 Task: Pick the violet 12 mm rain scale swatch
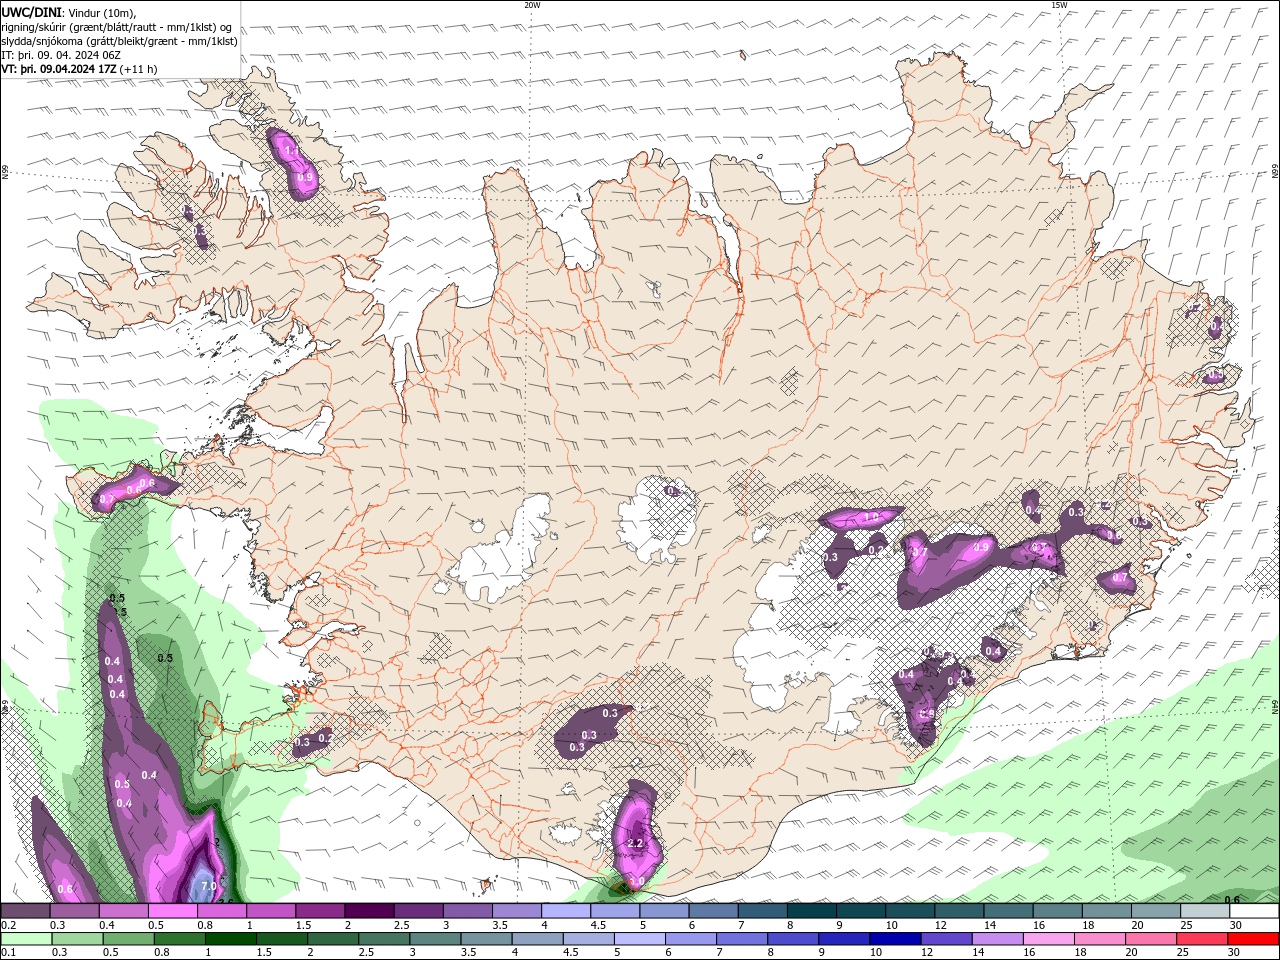coord(949,939)
